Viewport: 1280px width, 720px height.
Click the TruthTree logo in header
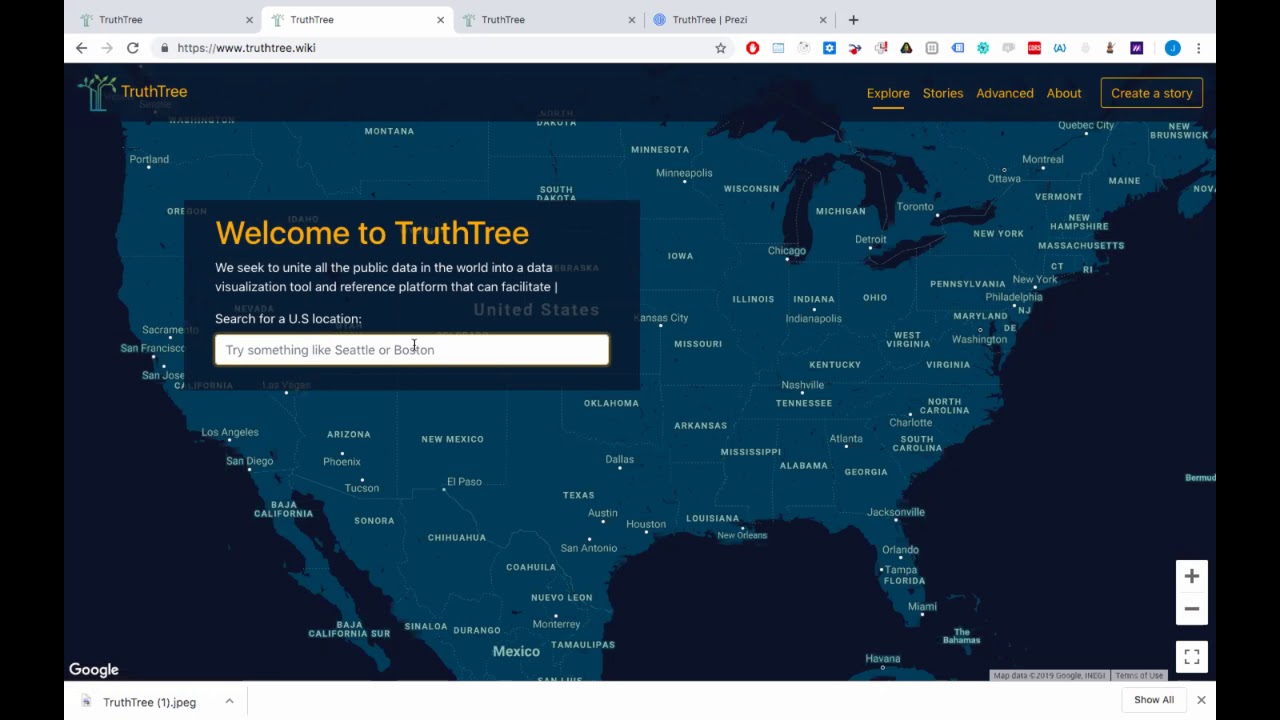133,92
